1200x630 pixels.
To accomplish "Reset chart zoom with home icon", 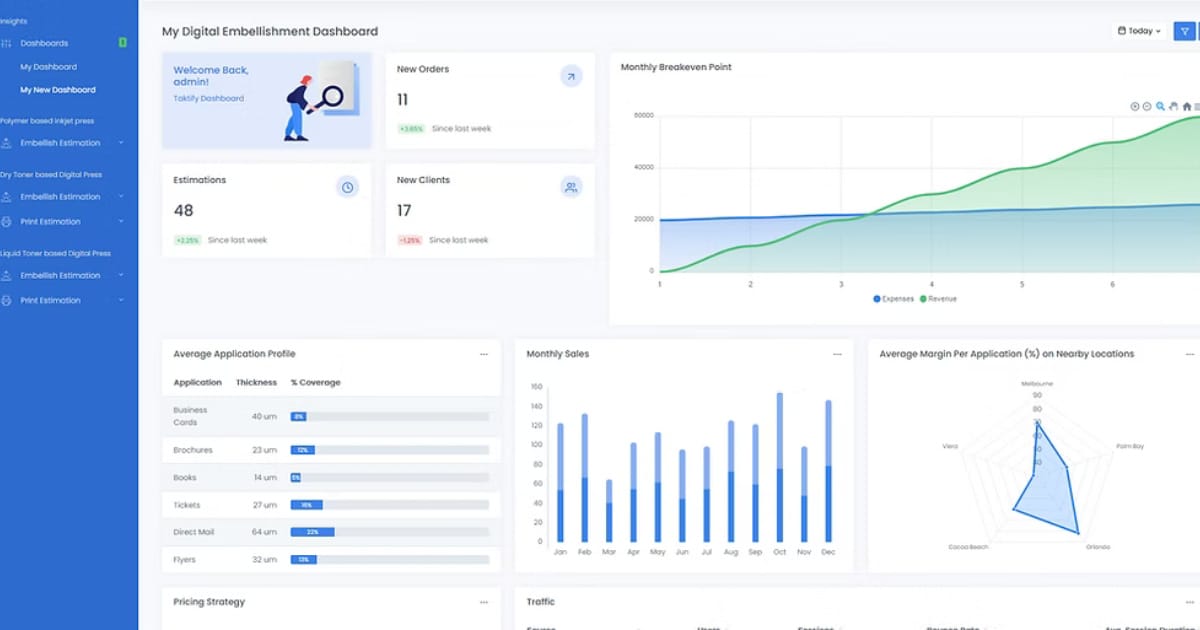I will 1187,106.
